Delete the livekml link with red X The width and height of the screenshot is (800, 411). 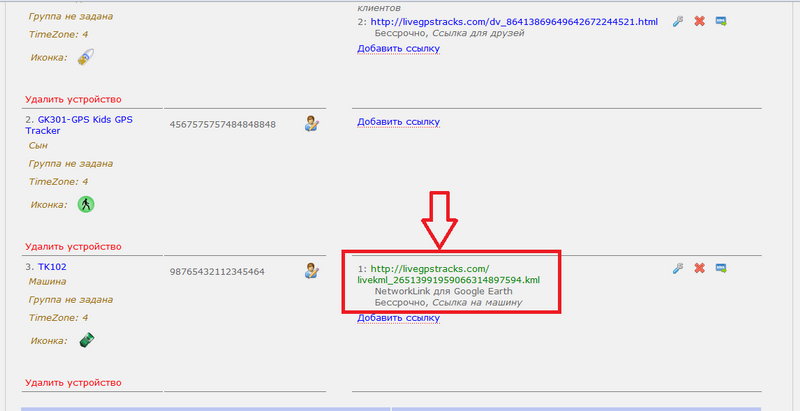699,268
